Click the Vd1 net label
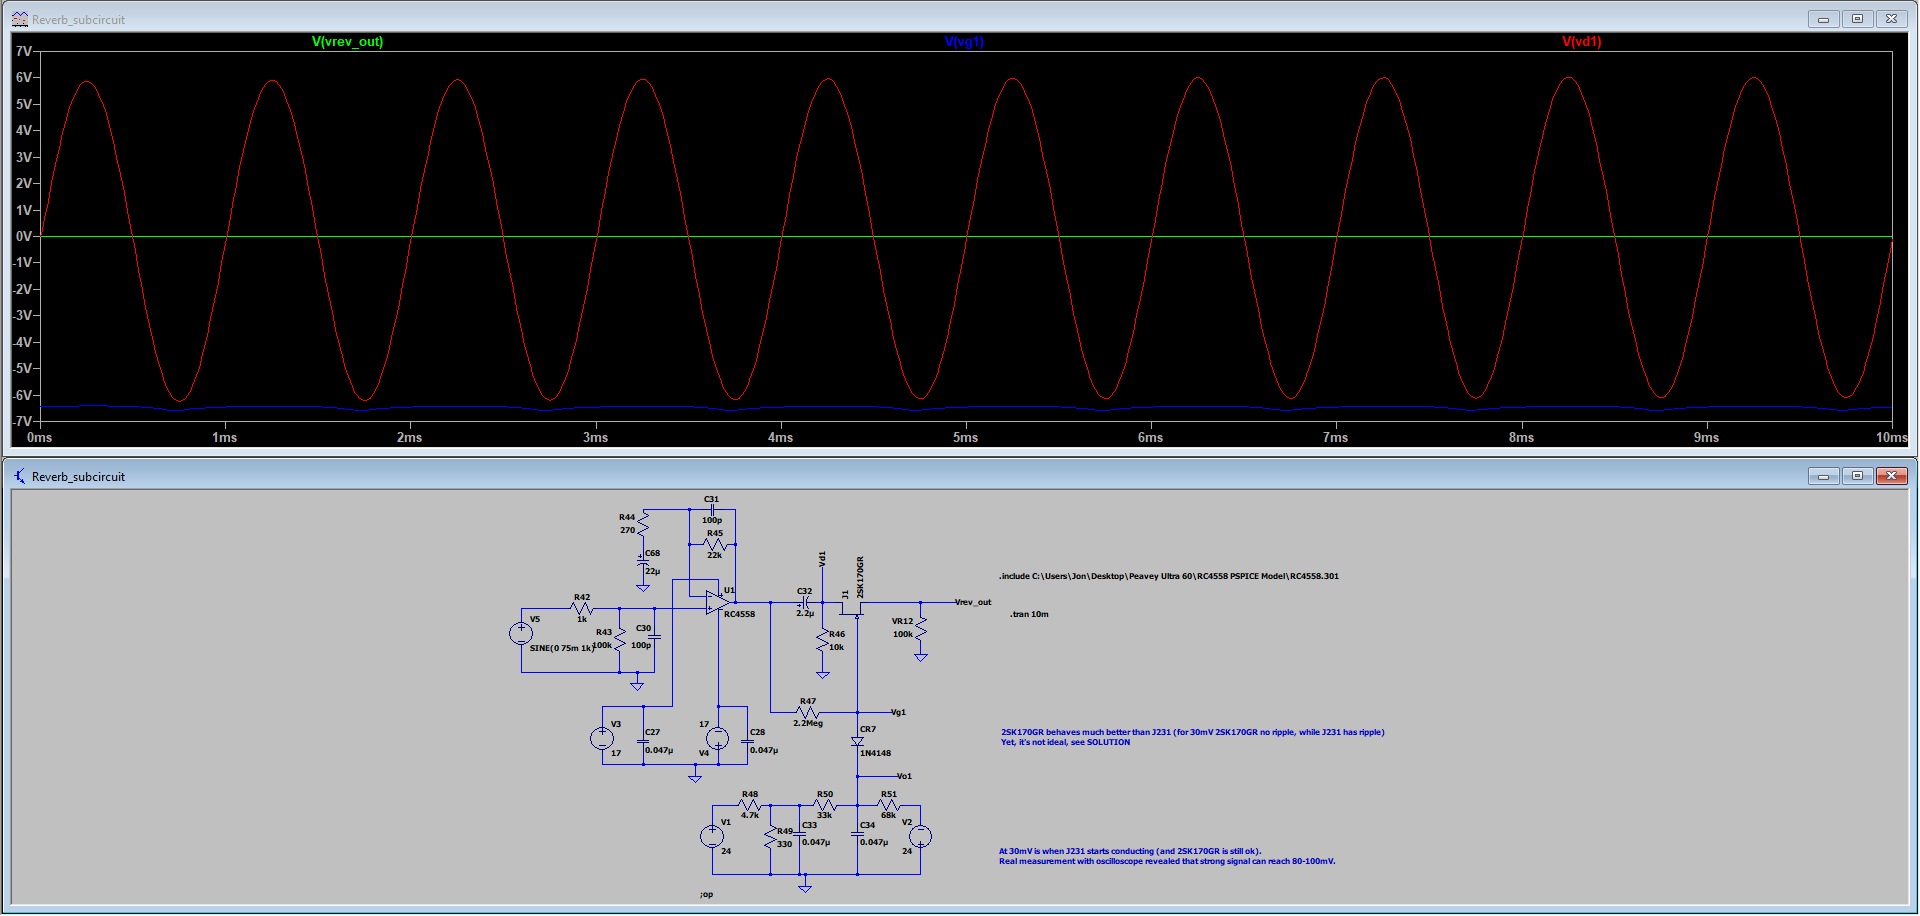The height and width of the screenshot is (916, 1920). click(x=823, y=559)
